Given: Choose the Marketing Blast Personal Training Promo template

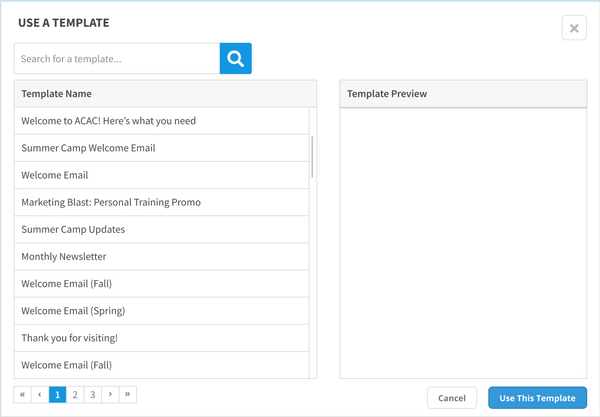Looking at the screenshot, I should (x=111, y=202).
